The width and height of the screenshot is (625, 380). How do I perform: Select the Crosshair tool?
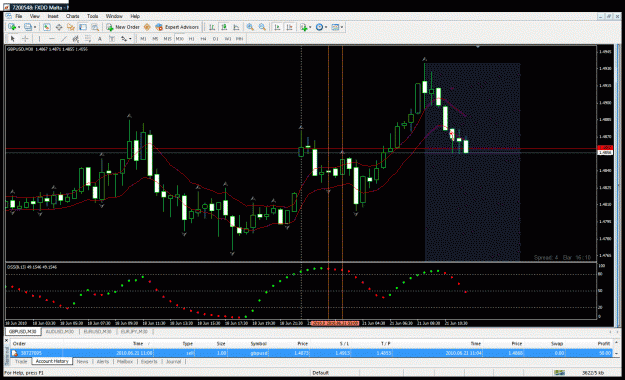pos(25,39)
